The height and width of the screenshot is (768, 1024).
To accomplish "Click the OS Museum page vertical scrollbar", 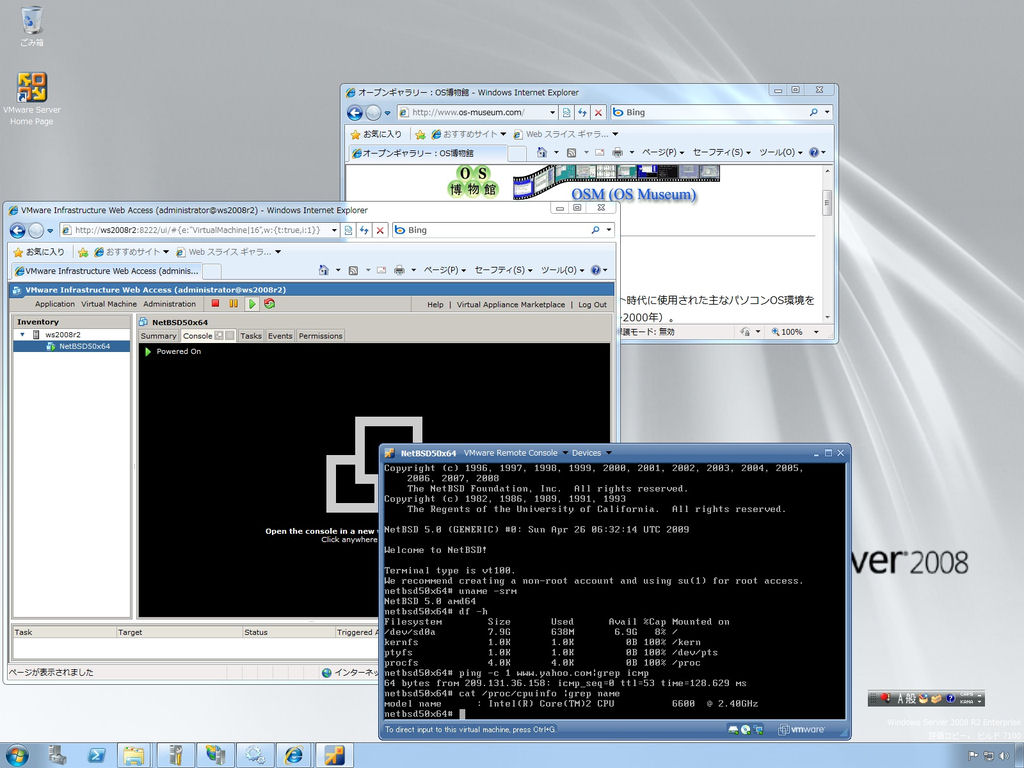I will tap(827, 243).
